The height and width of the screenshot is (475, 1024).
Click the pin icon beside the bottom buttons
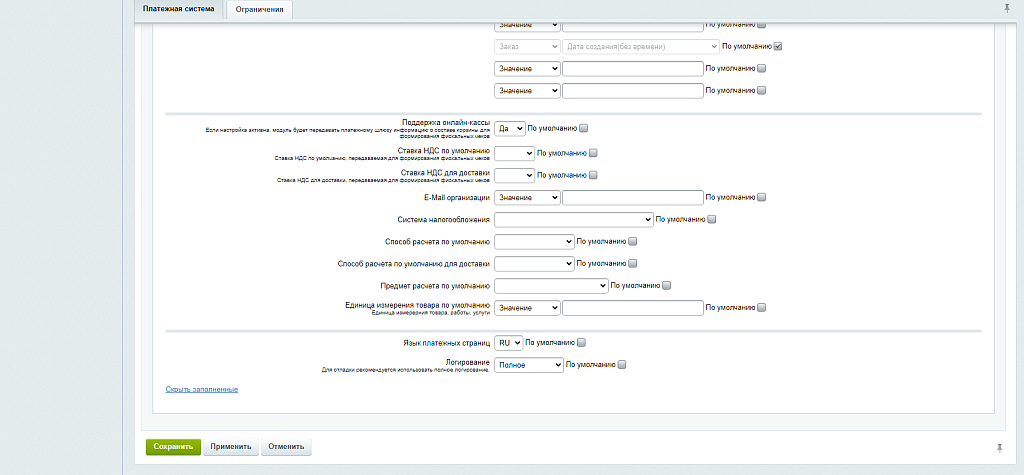[x=999, y=447]
